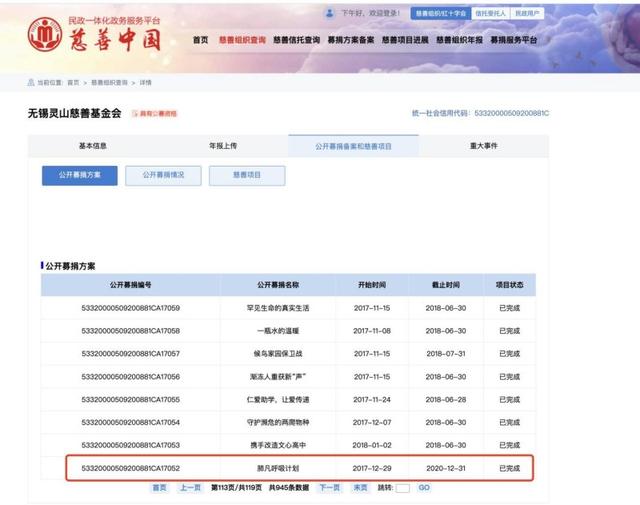Viewport: 640px width, 505px height.
Task: Click 已完成 status in 一瓶水的温暖 row
Action: (509, 331)
